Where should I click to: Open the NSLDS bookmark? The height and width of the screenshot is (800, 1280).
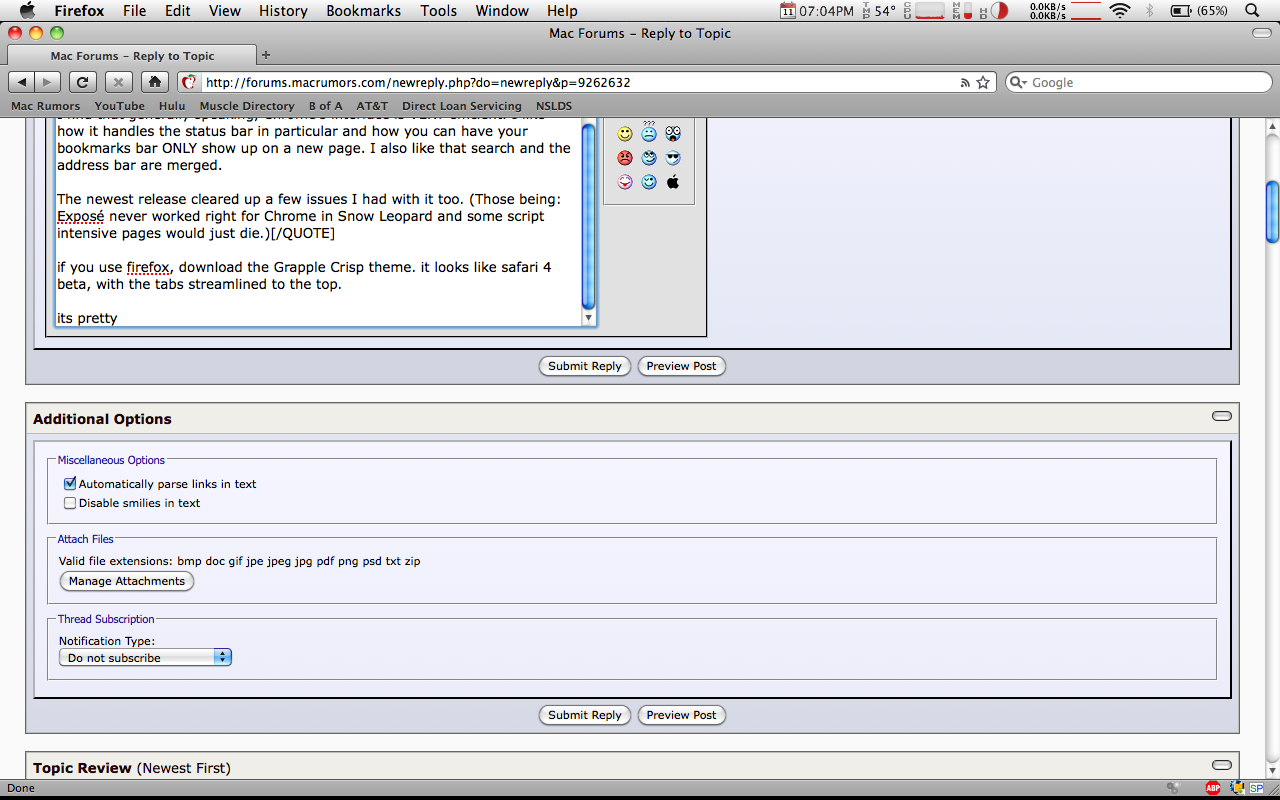click(x=554, y=106)
